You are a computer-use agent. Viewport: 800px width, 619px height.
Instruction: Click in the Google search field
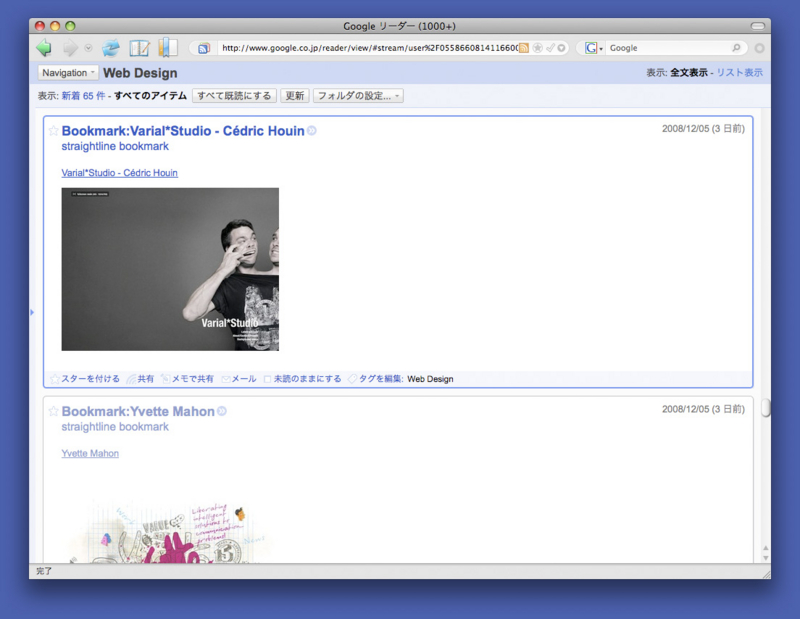tap(668, 48)
